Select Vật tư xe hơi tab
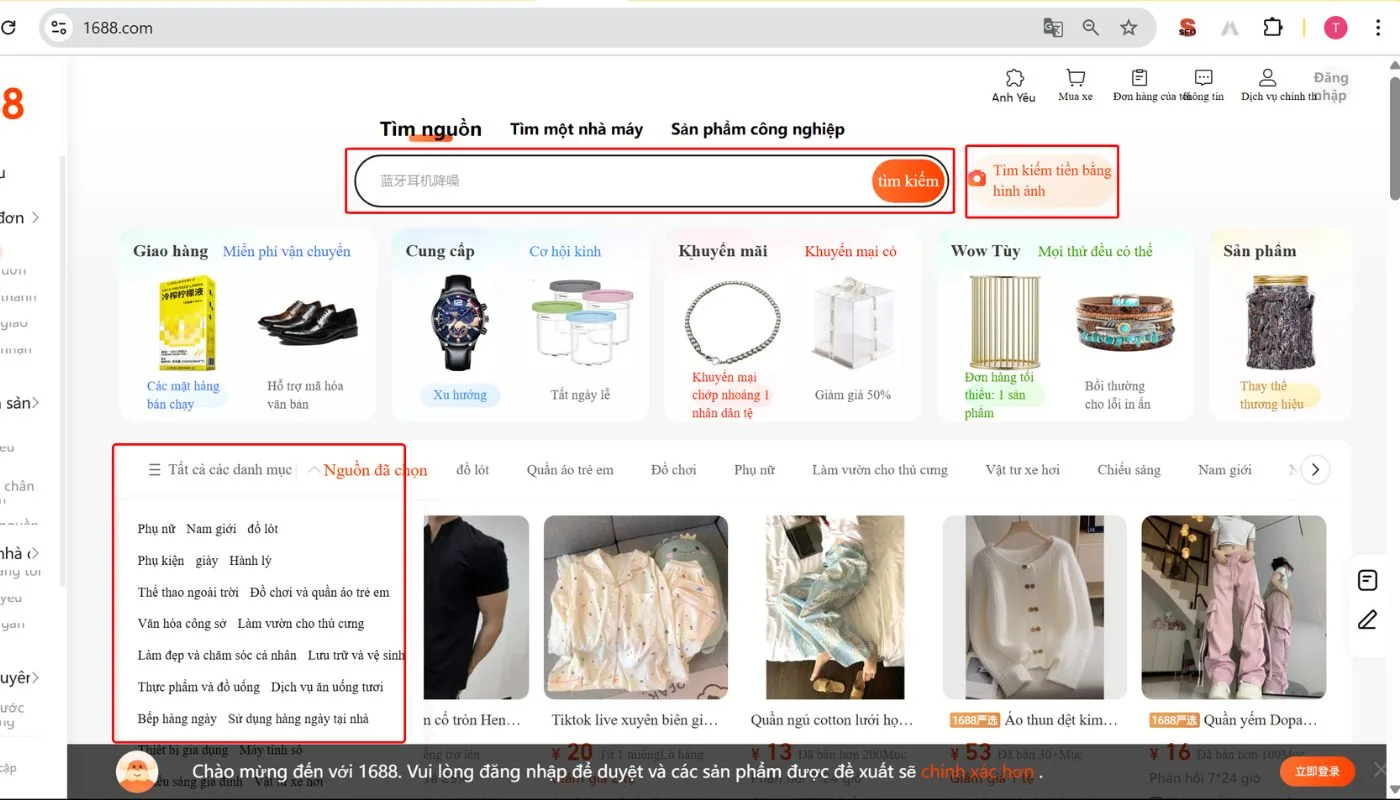This screenshot has height=800, width=1400. pos(1022,470)
